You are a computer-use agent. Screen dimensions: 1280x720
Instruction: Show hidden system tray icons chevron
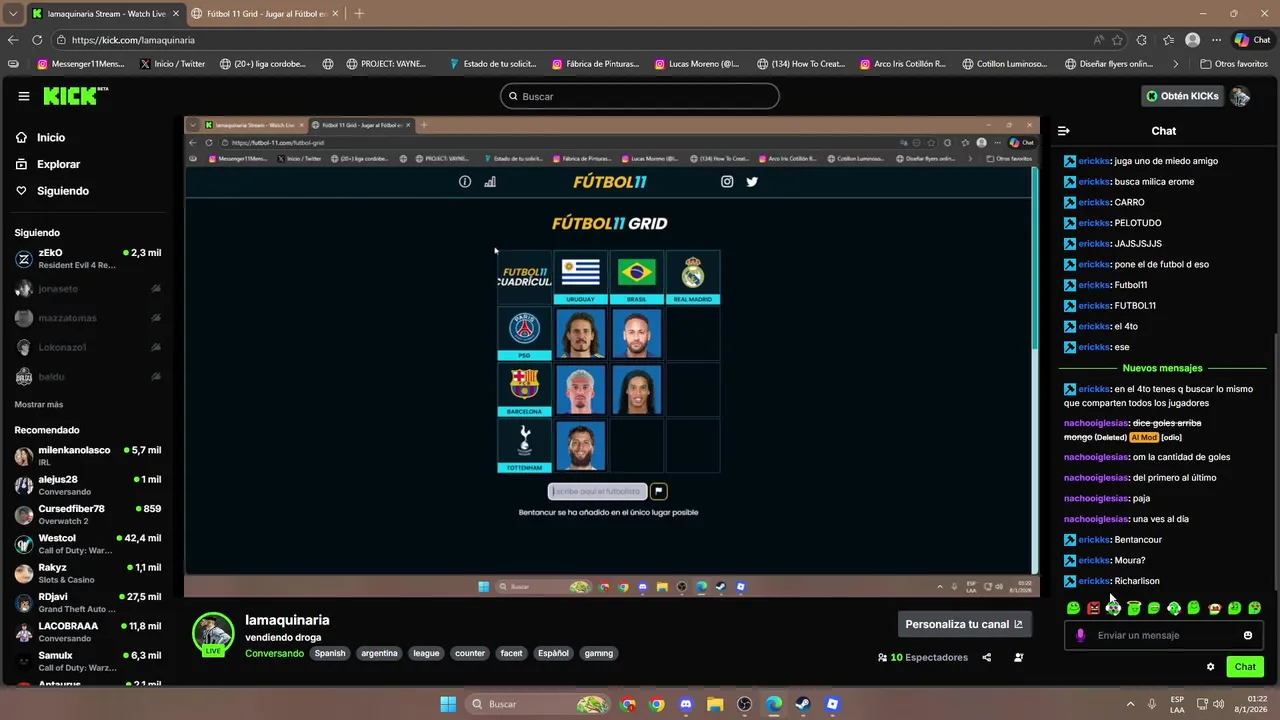point(1131,704)
